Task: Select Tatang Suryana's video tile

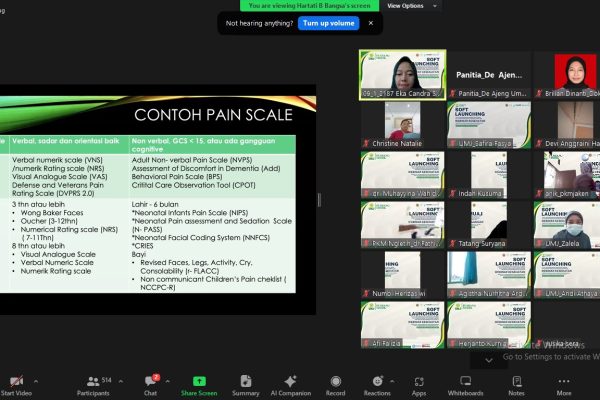Action: click(x=489, y=225)
